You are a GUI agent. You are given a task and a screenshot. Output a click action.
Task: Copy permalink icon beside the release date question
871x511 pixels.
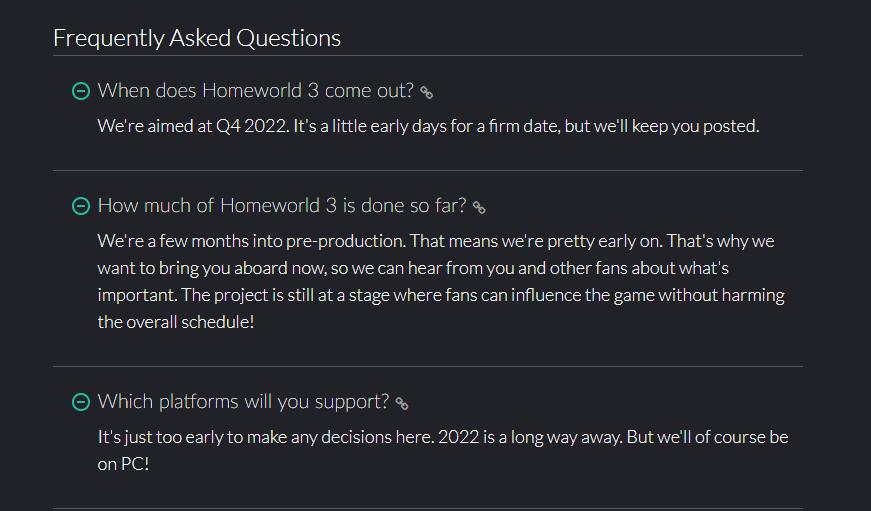click(426, 92)
